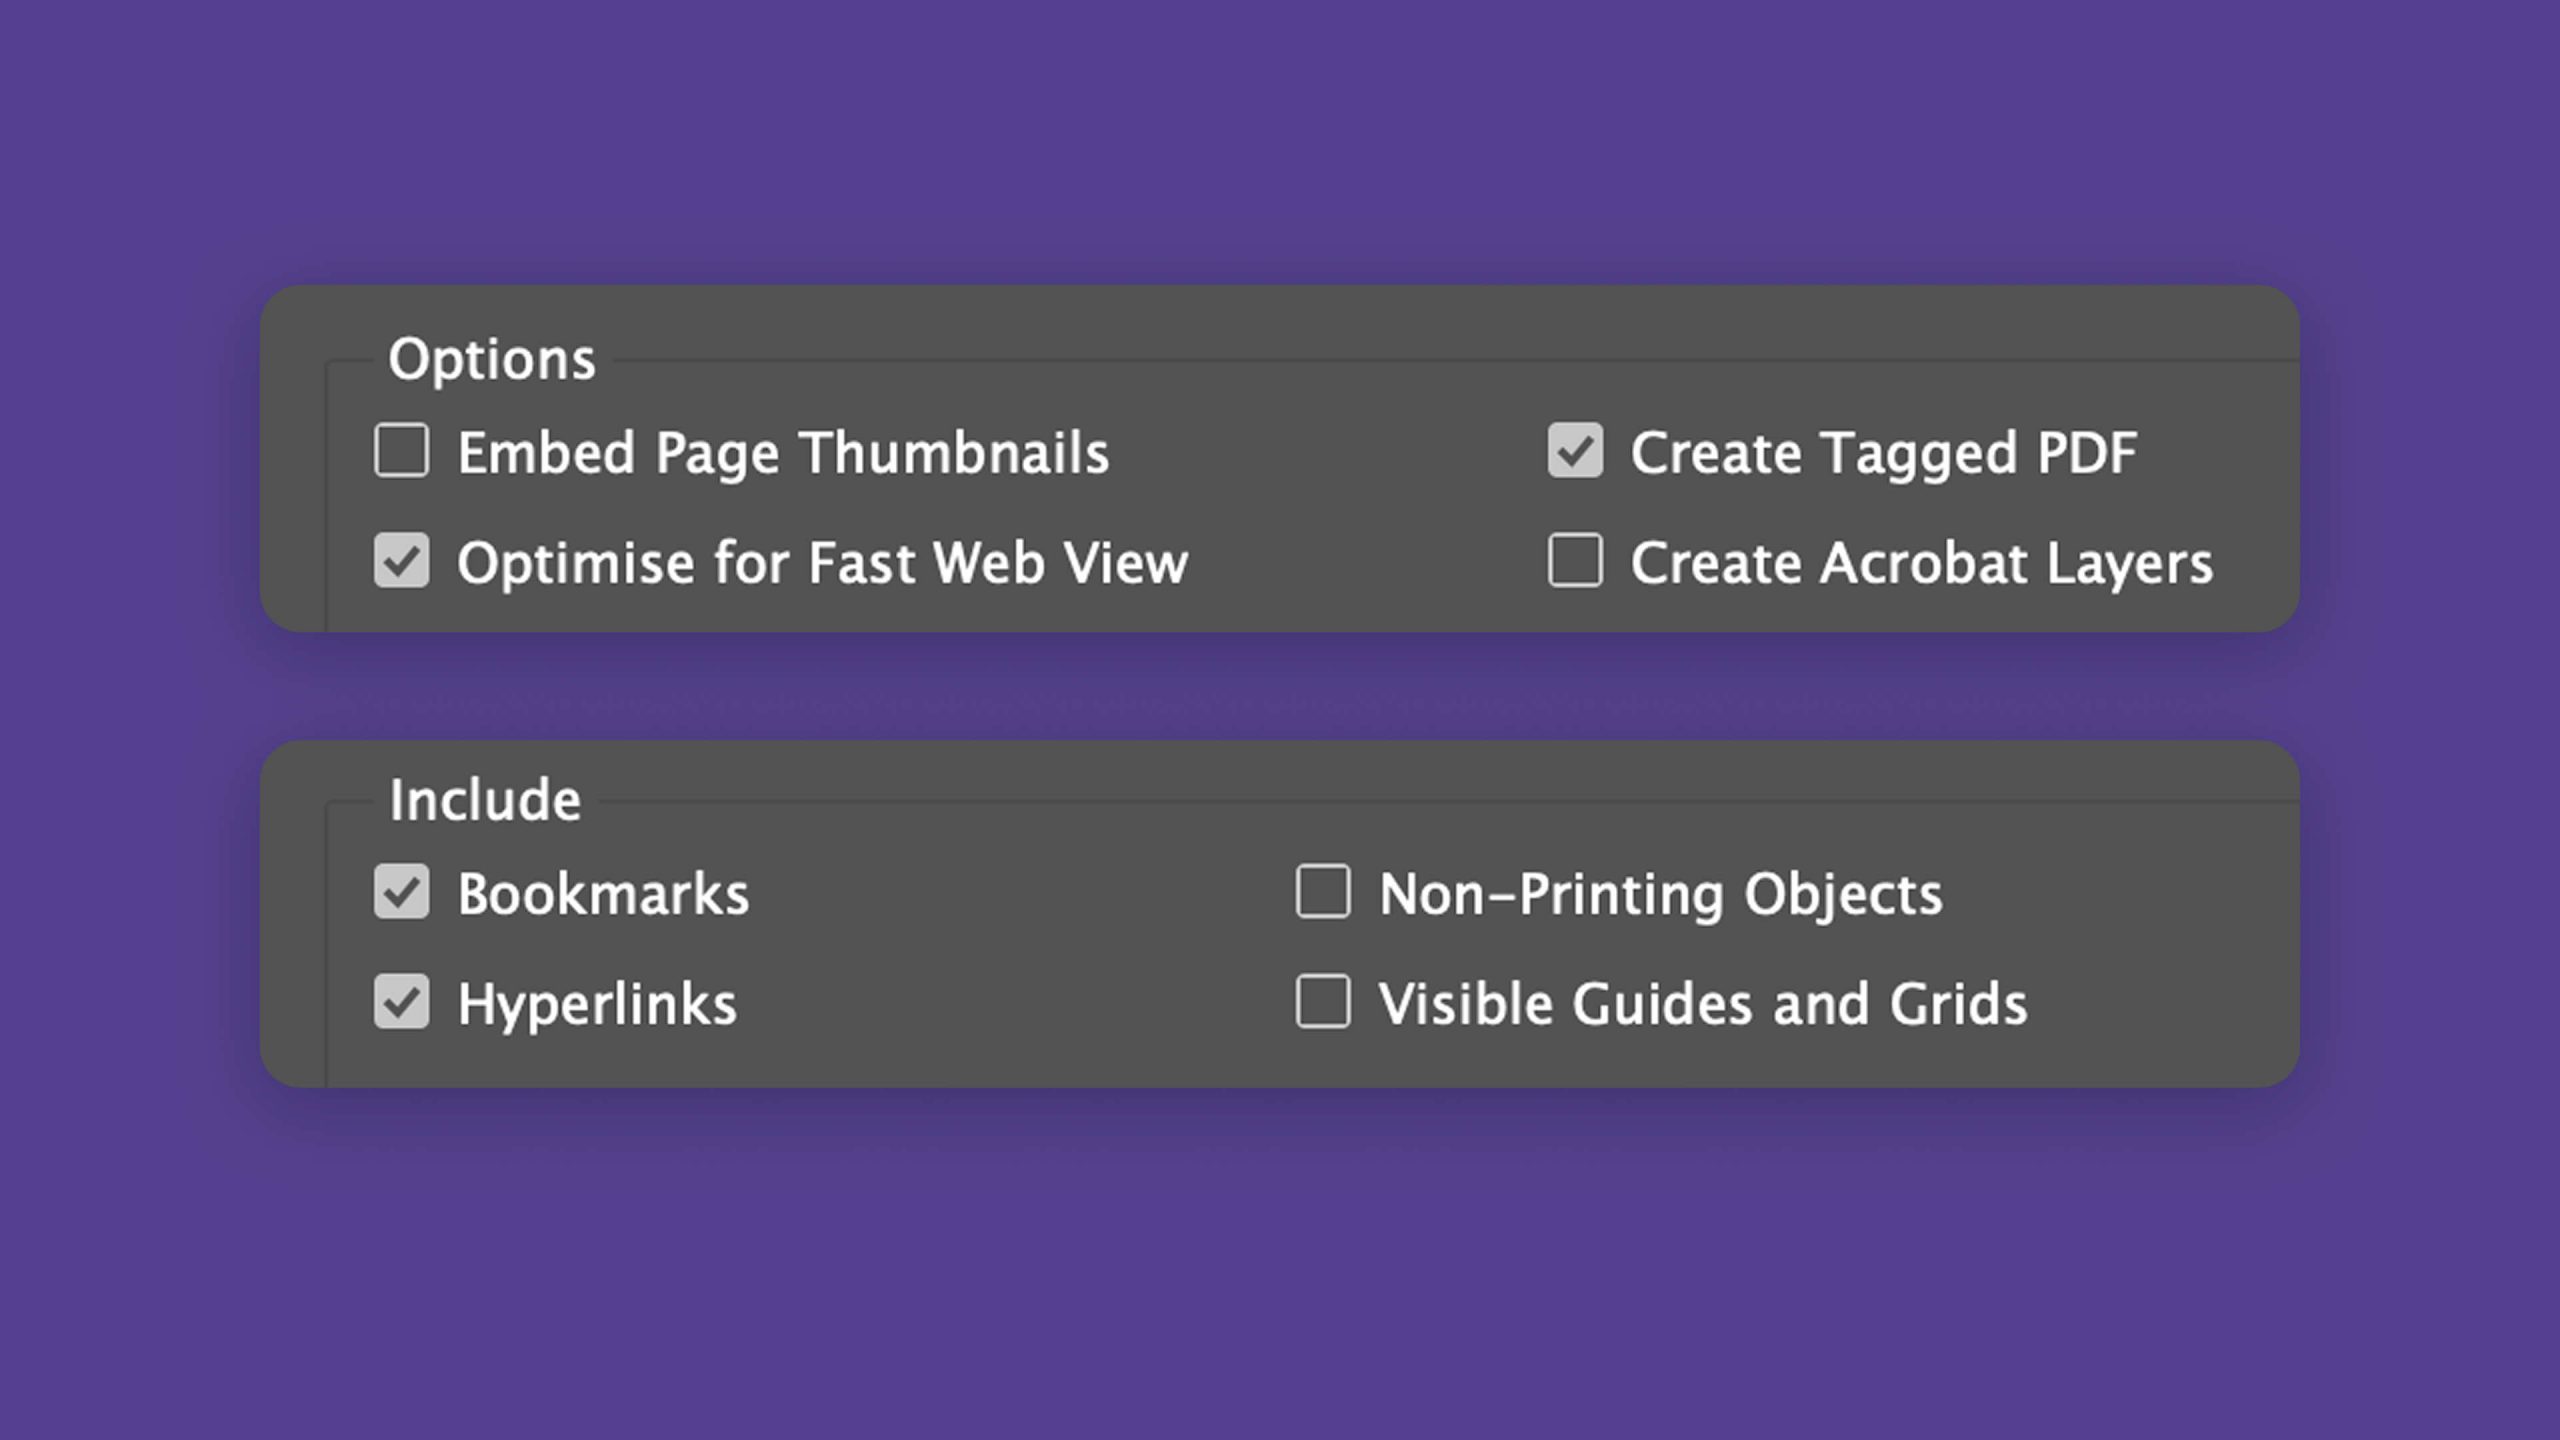Click the "Embed Page Thumbnails" label text
The image size is (2560, 1440).
click(x=783, y=453)
